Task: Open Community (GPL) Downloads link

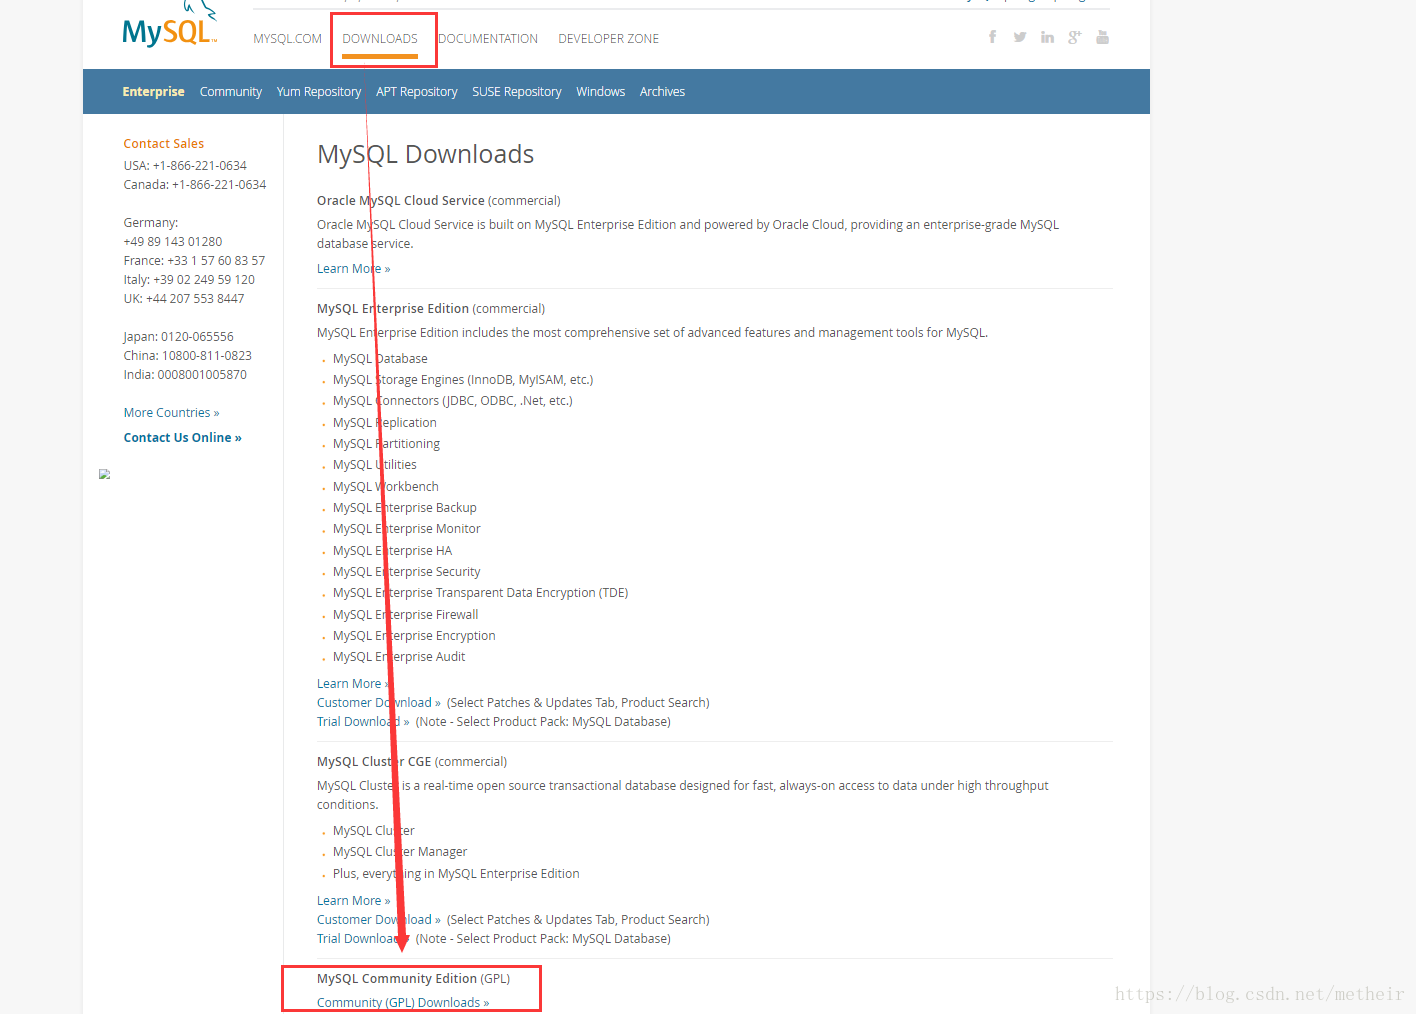Action: pyautogui.click(x=403, y=1003)
